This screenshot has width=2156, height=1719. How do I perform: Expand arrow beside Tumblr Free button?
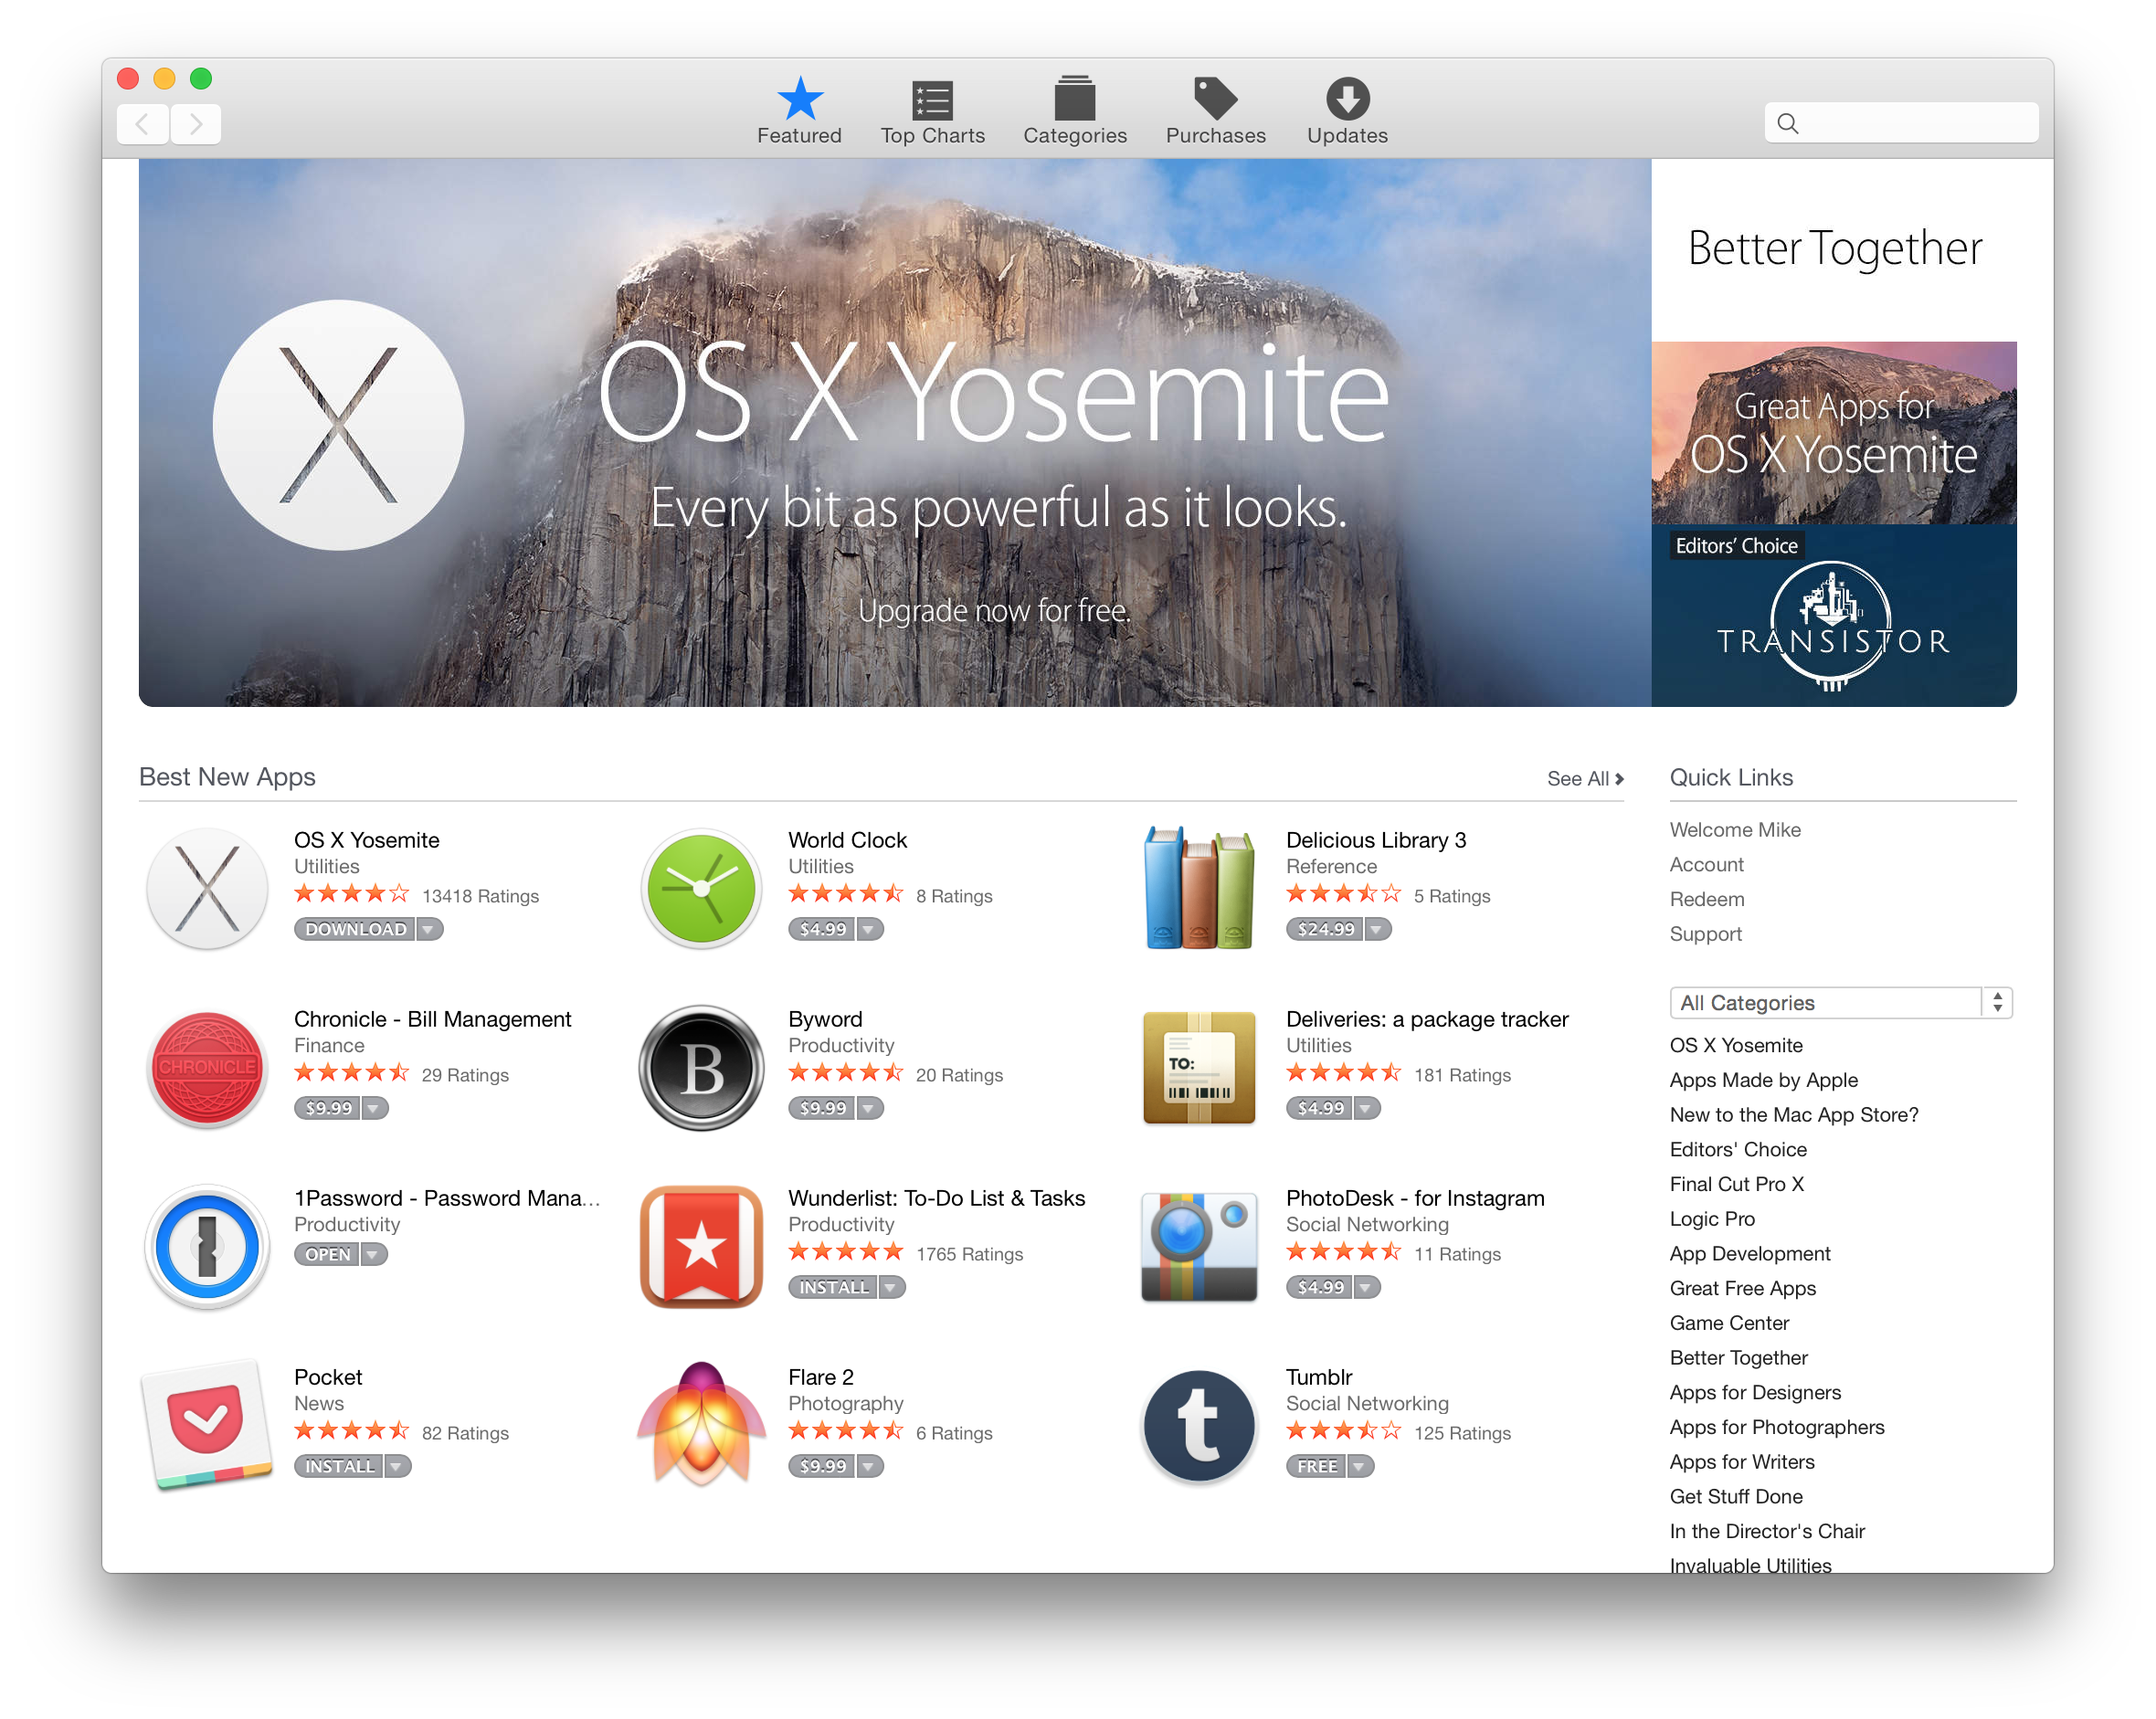click(x=1359, y=1466)
